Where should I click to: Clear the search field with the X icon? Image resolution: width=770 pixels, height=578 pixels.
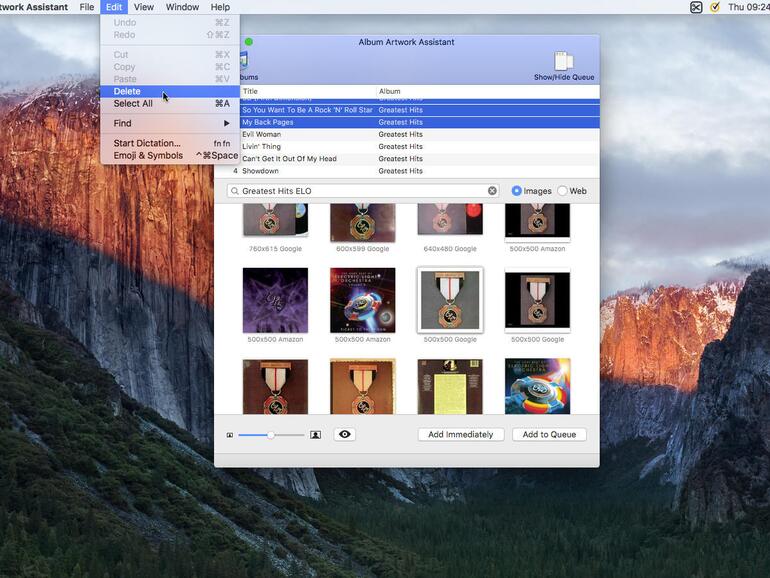click(492, 191)
